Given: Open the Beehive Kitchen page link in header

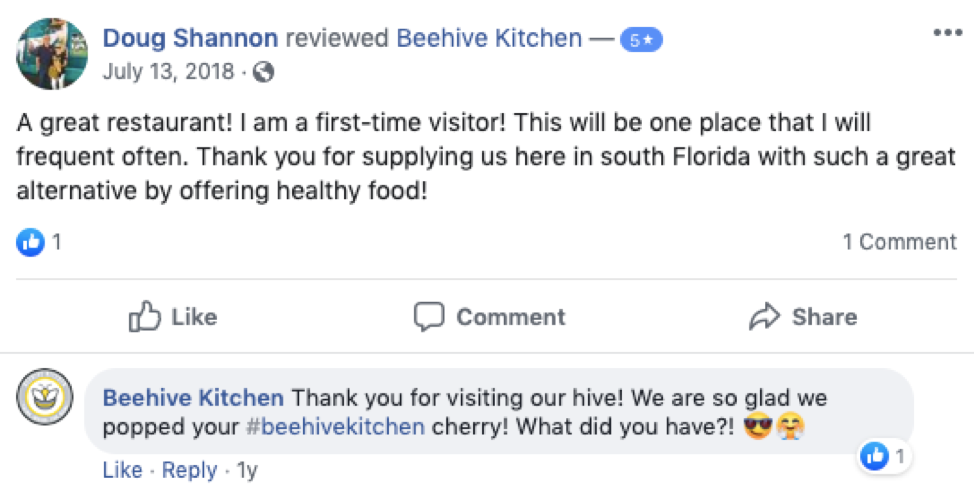Looking at the screenshot, I should 489,39.
